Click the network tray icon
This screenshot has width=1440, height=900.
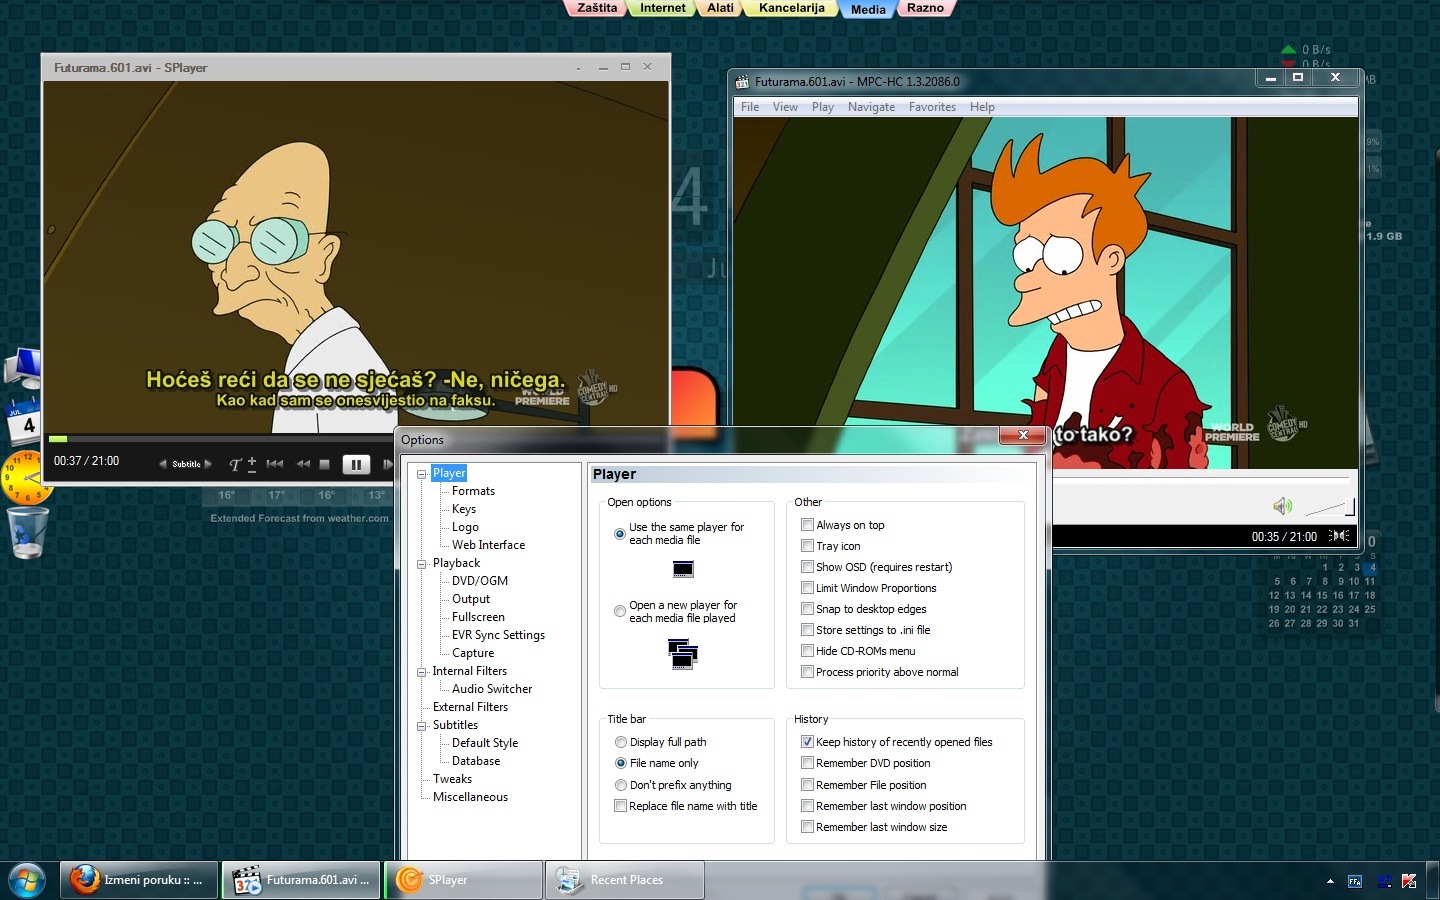click(x=1385, y=881)
